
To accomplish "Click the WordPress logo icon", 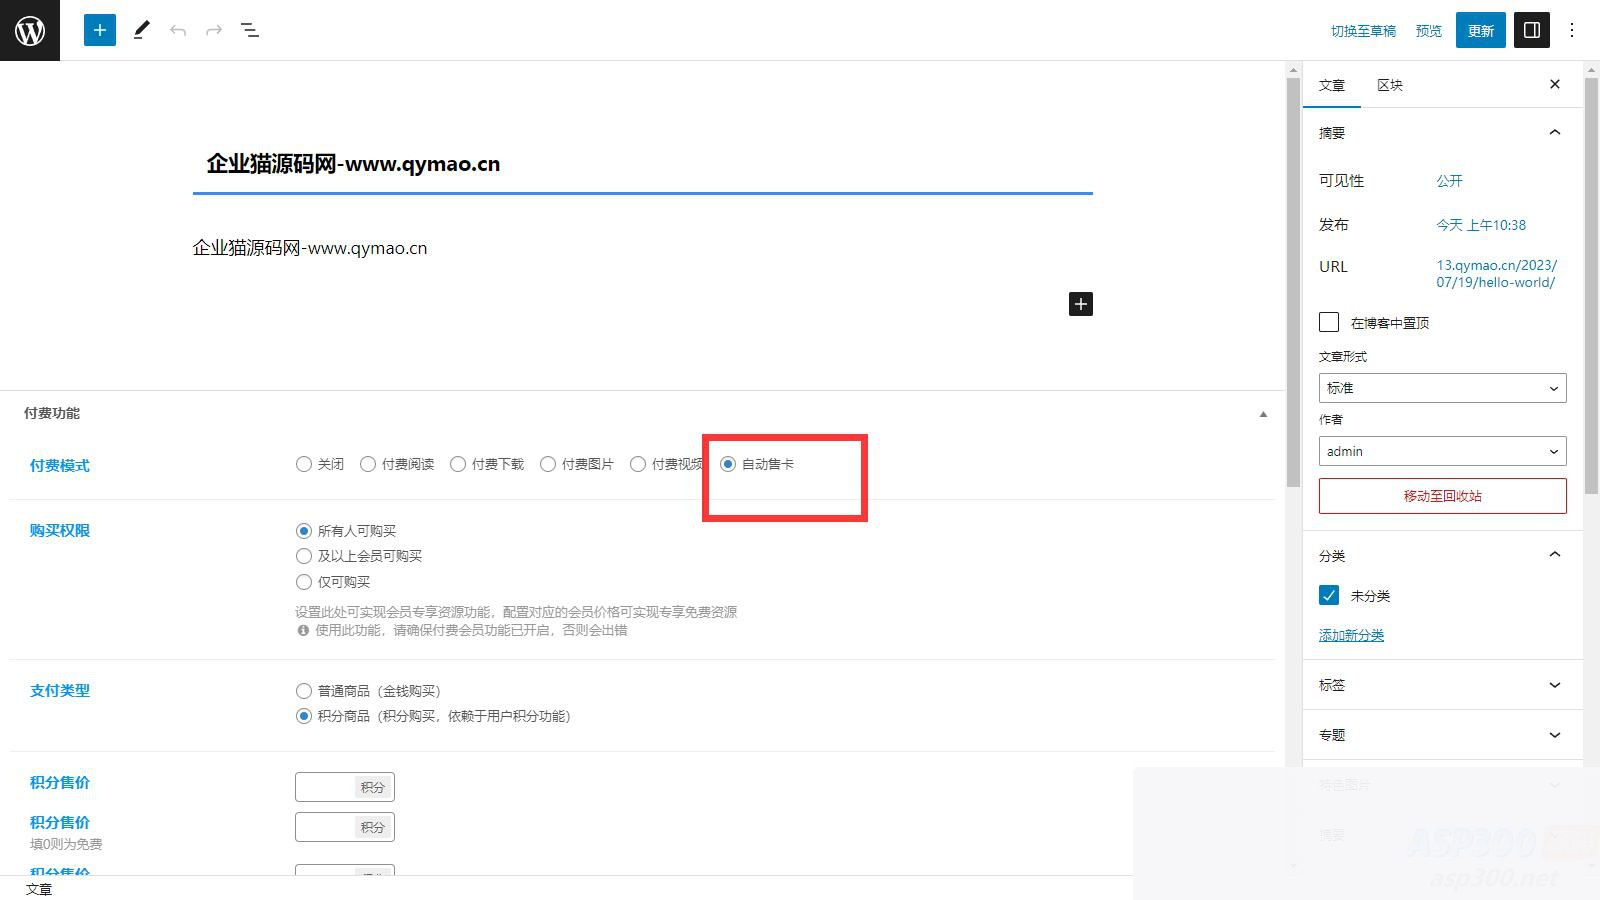I will [30, 30].
